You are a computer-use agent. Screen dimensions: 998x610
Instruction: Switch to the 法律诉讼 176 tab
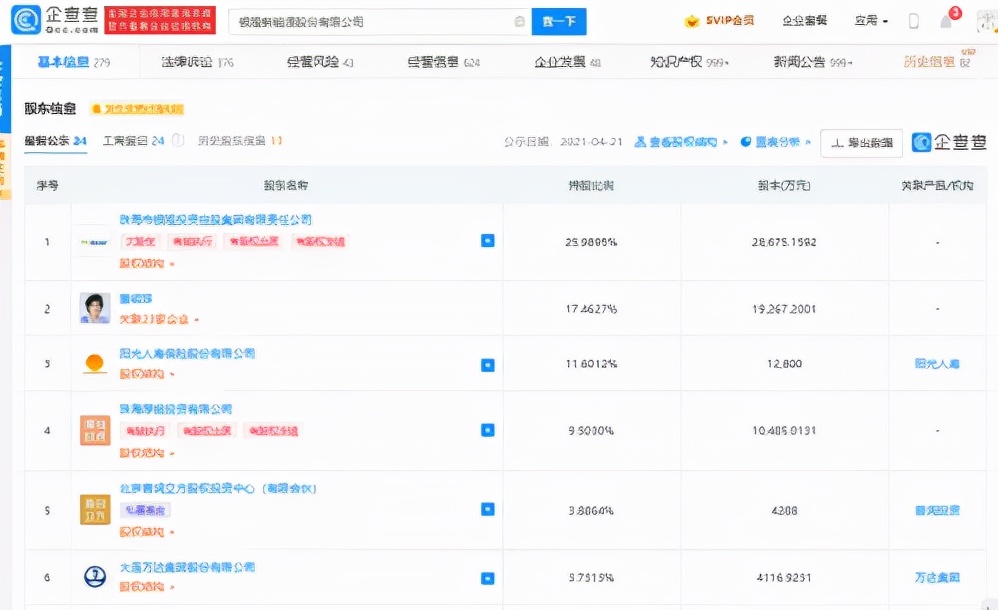click(197, 62)
